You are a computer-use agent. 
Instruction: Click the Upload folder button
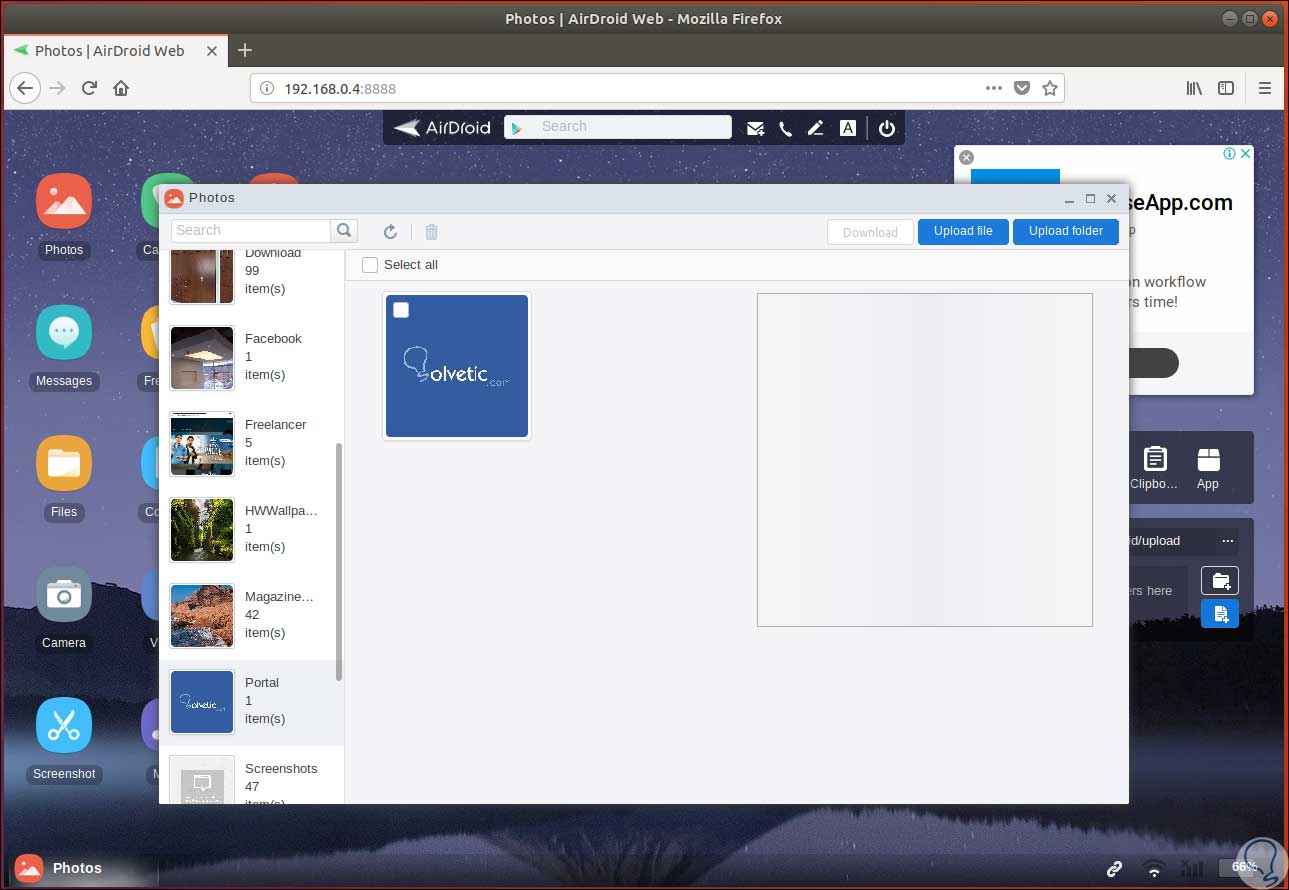click(x=1066, y=231)
